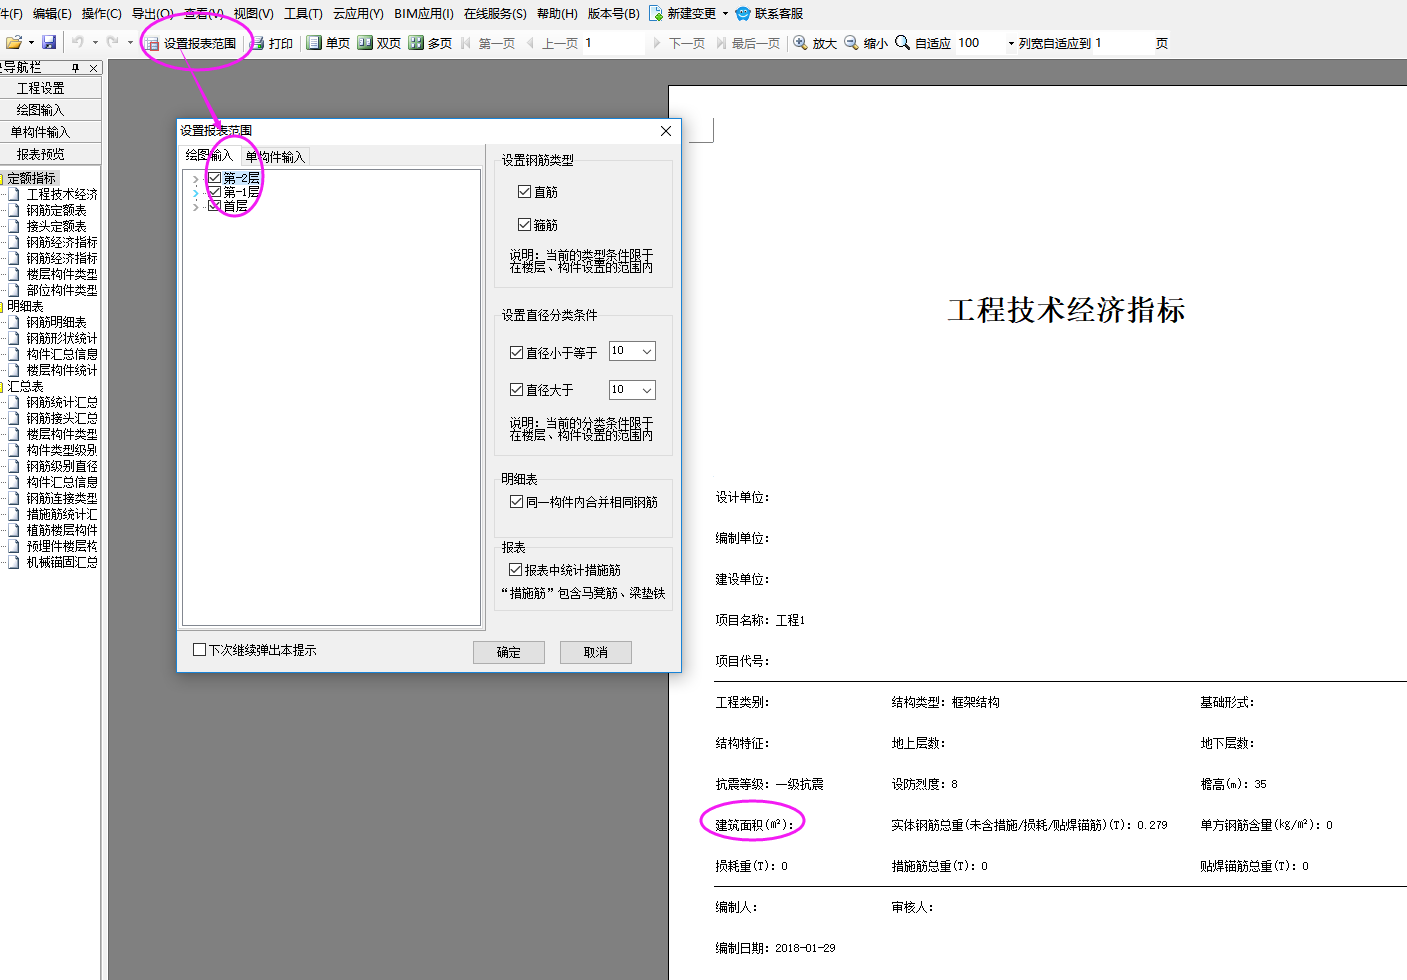Open the 在线服务(S) menu
The height and width of the screenshot is (980, 1407).
(495, 13)
